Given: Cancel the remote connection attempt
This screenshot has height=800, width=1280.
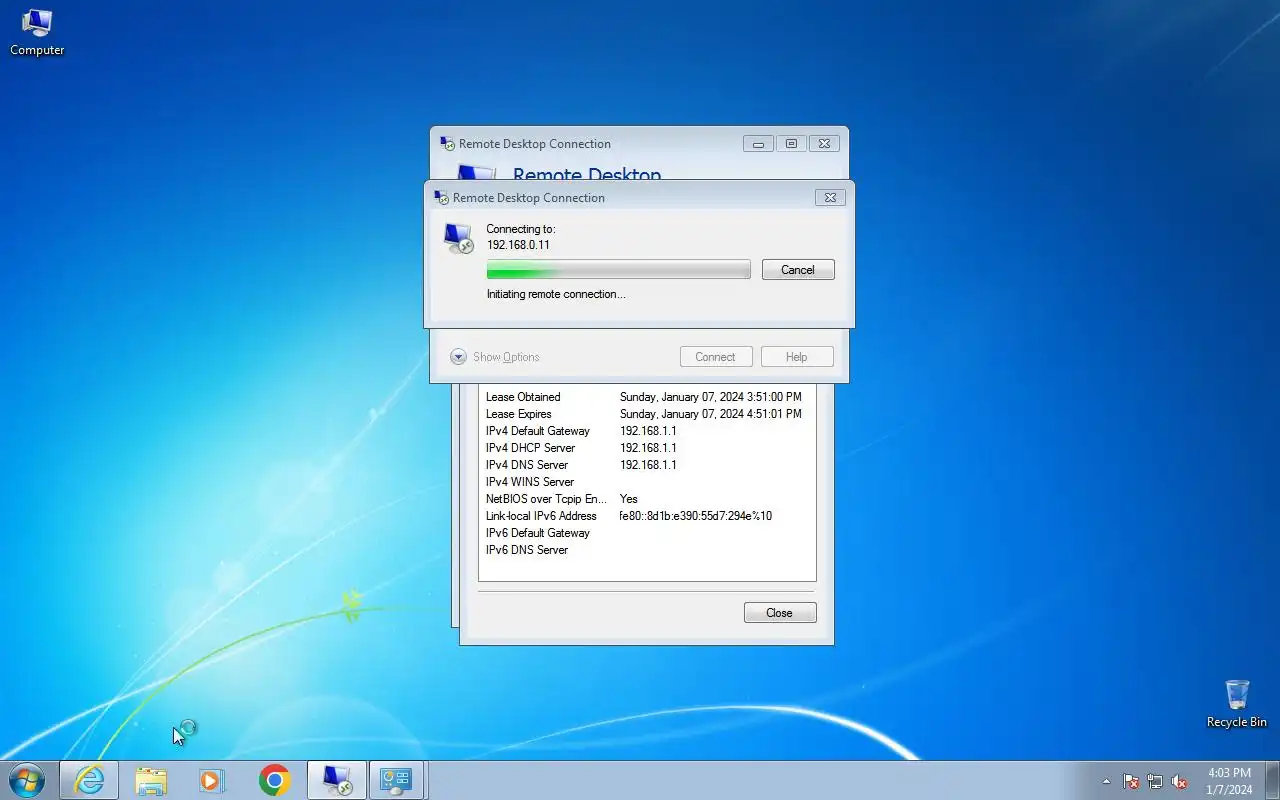Looking at the screenshot, I should coord(798,270).
